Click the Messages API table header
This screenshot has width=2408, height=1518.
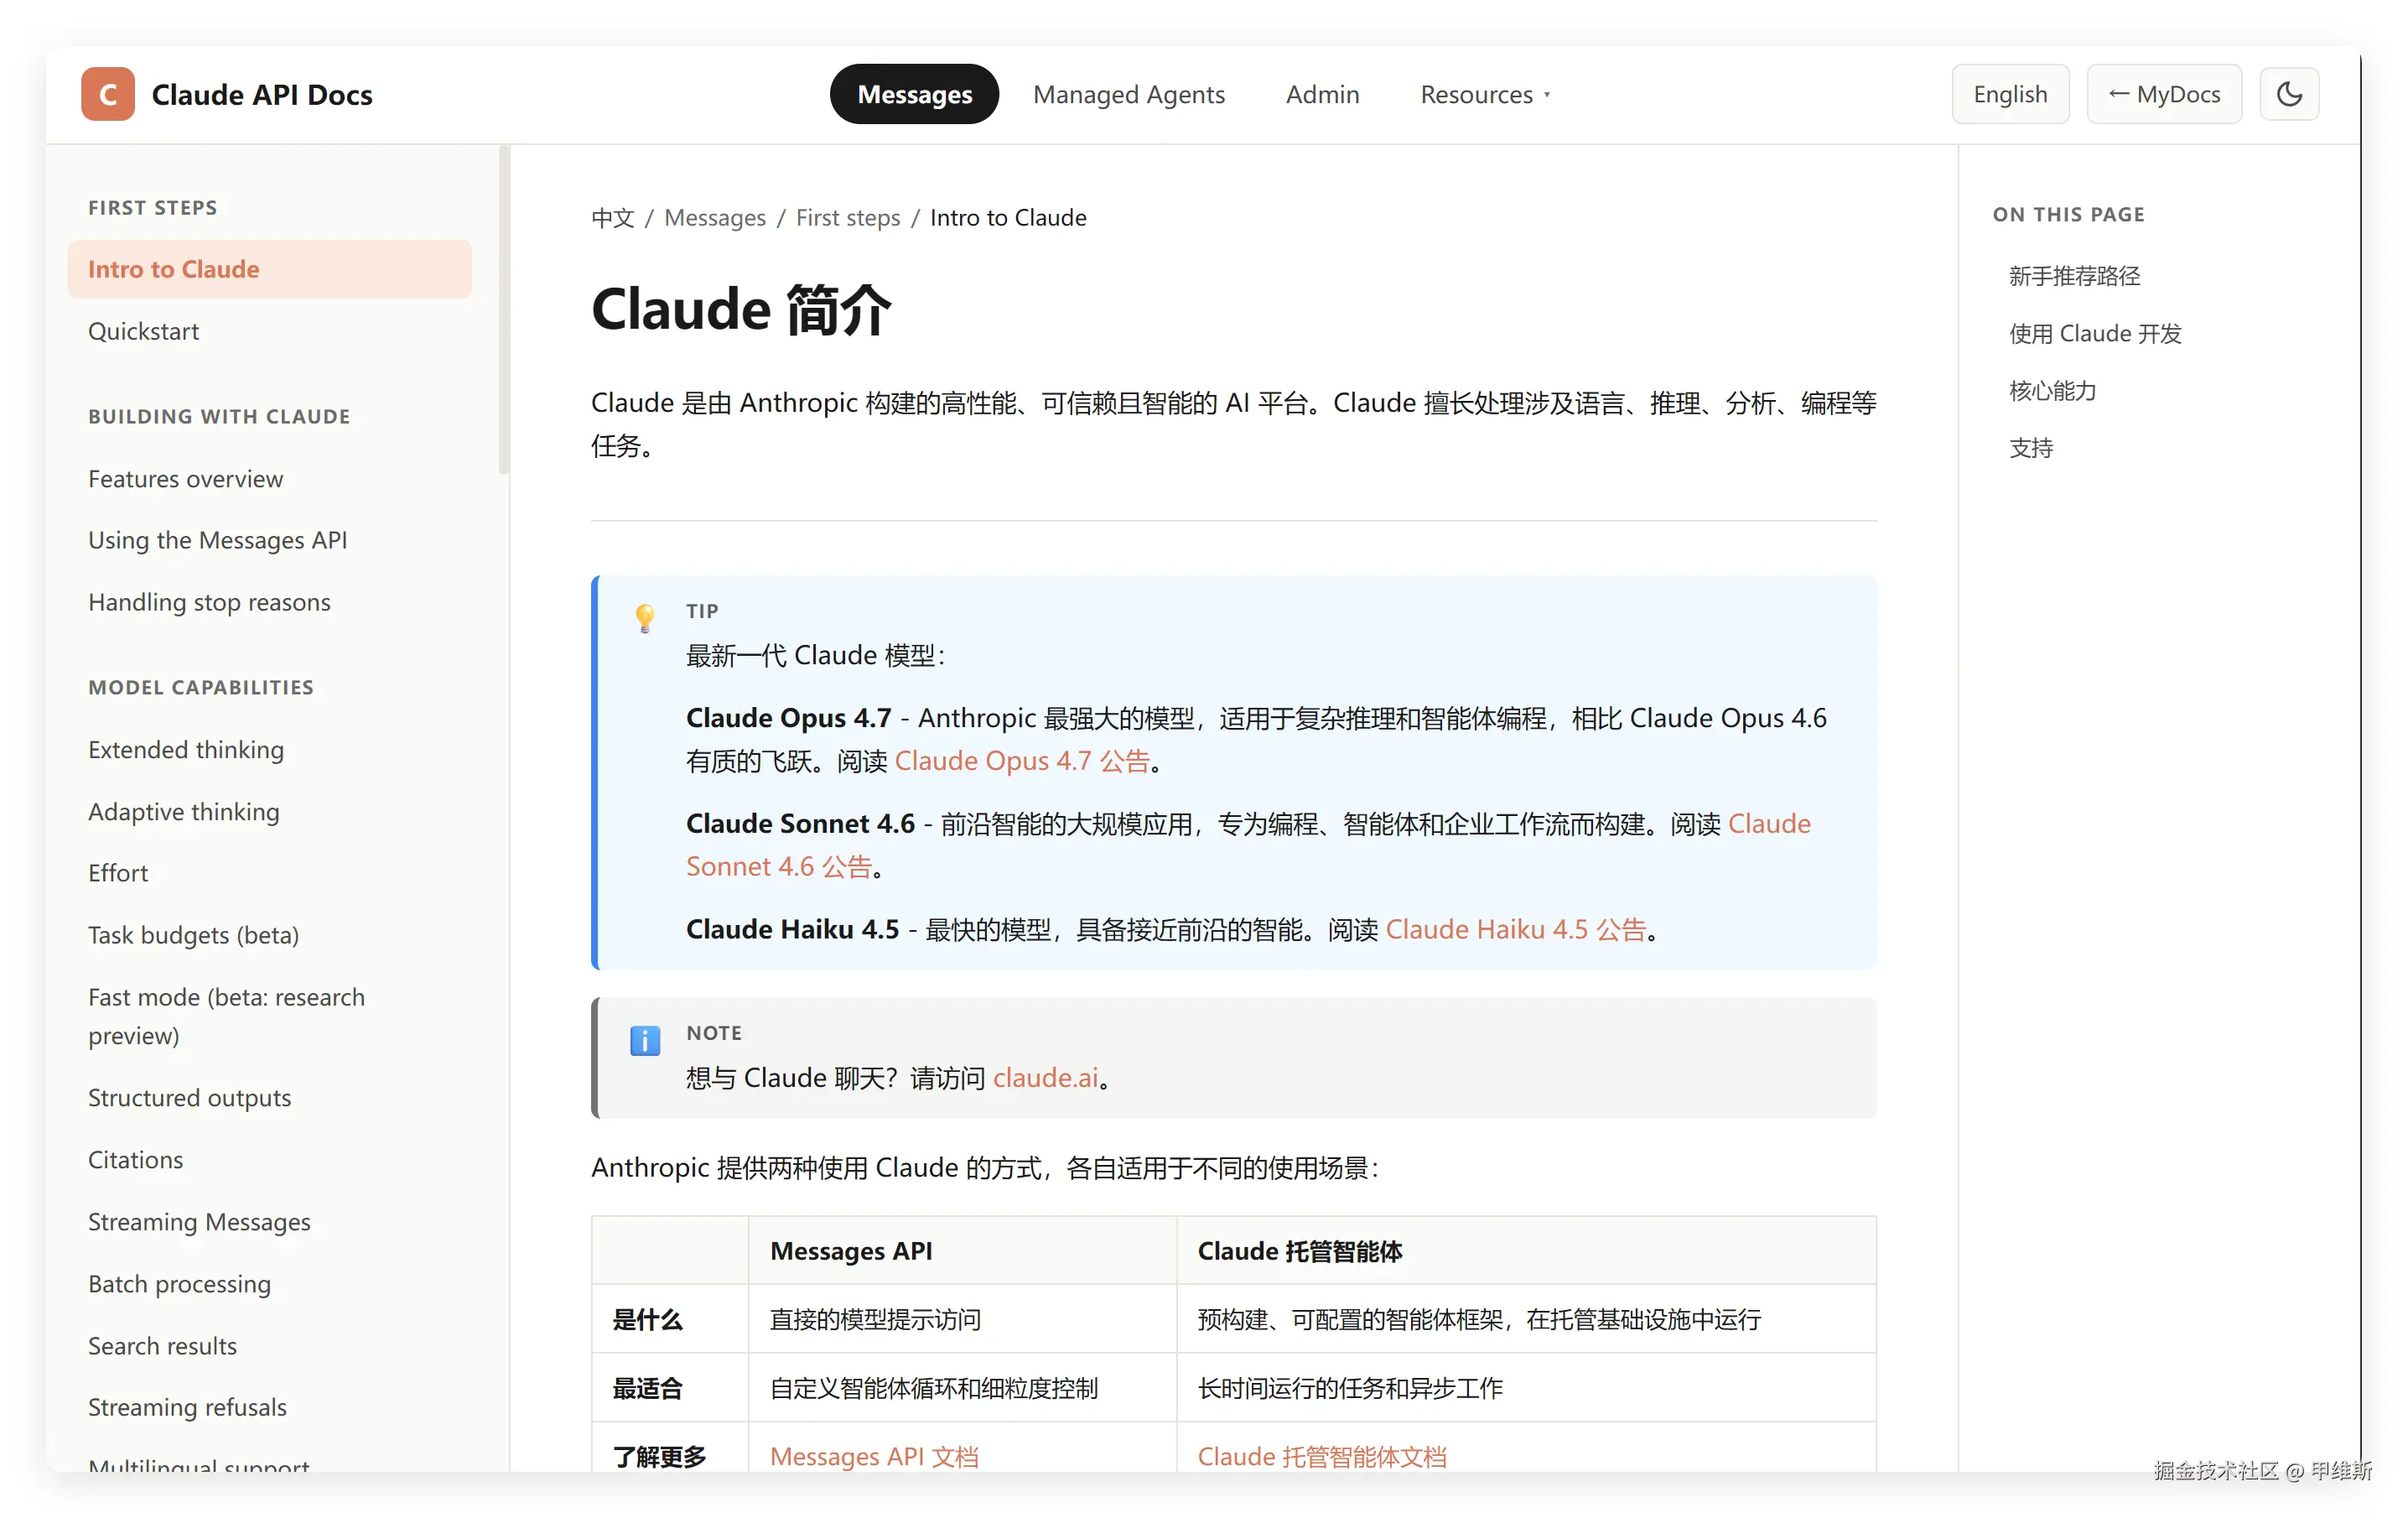tap(851, 1251)
